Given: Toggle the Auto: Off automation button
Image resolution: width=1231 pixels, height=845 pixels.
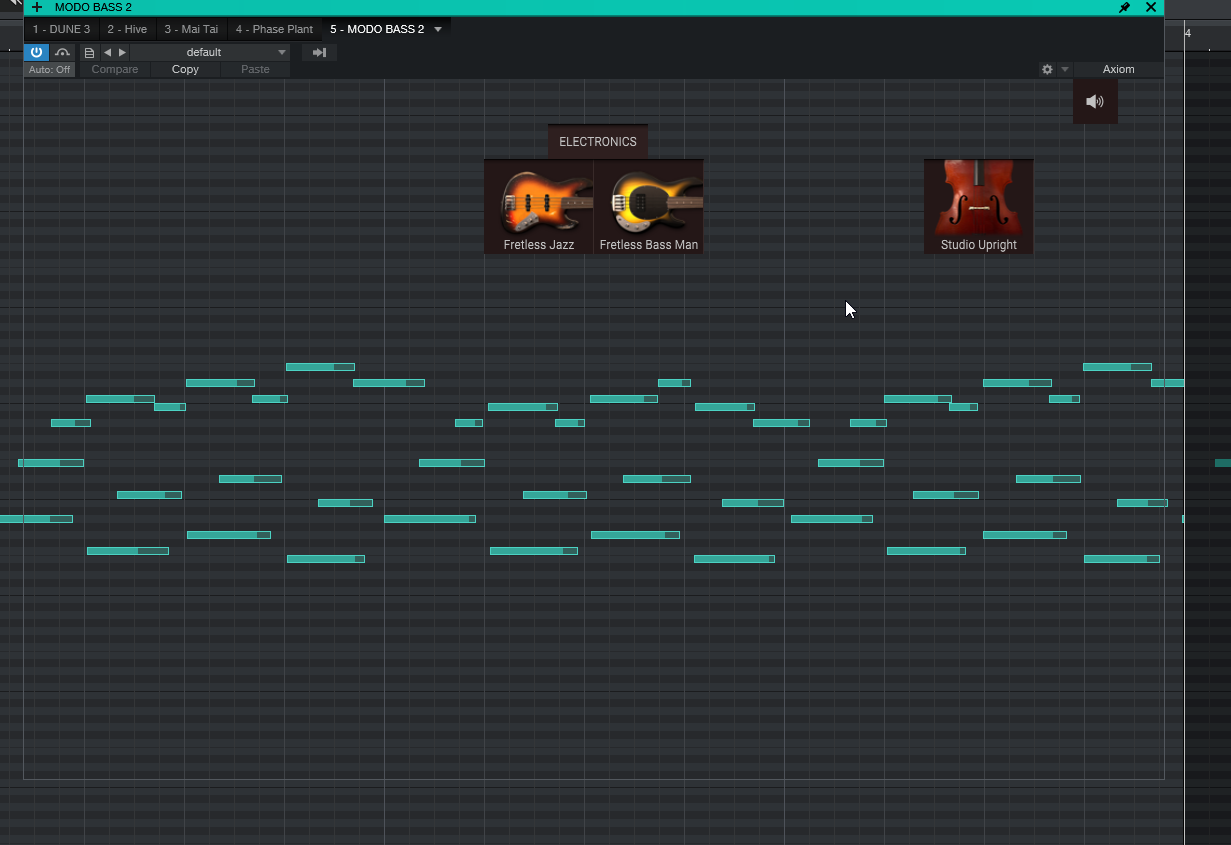Looking at the screenshot, I should click(49, 70).
